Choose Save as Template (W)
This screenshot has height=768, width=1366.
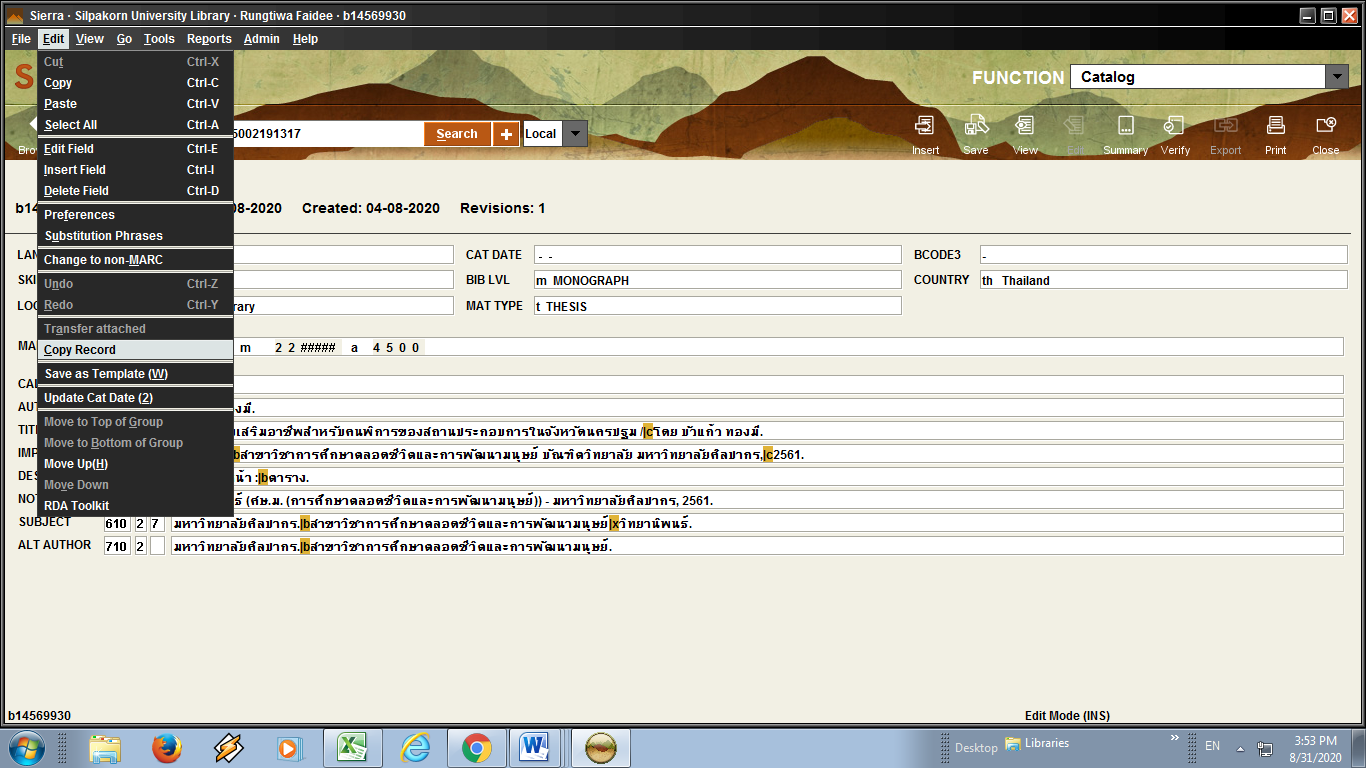pos(135,374)
